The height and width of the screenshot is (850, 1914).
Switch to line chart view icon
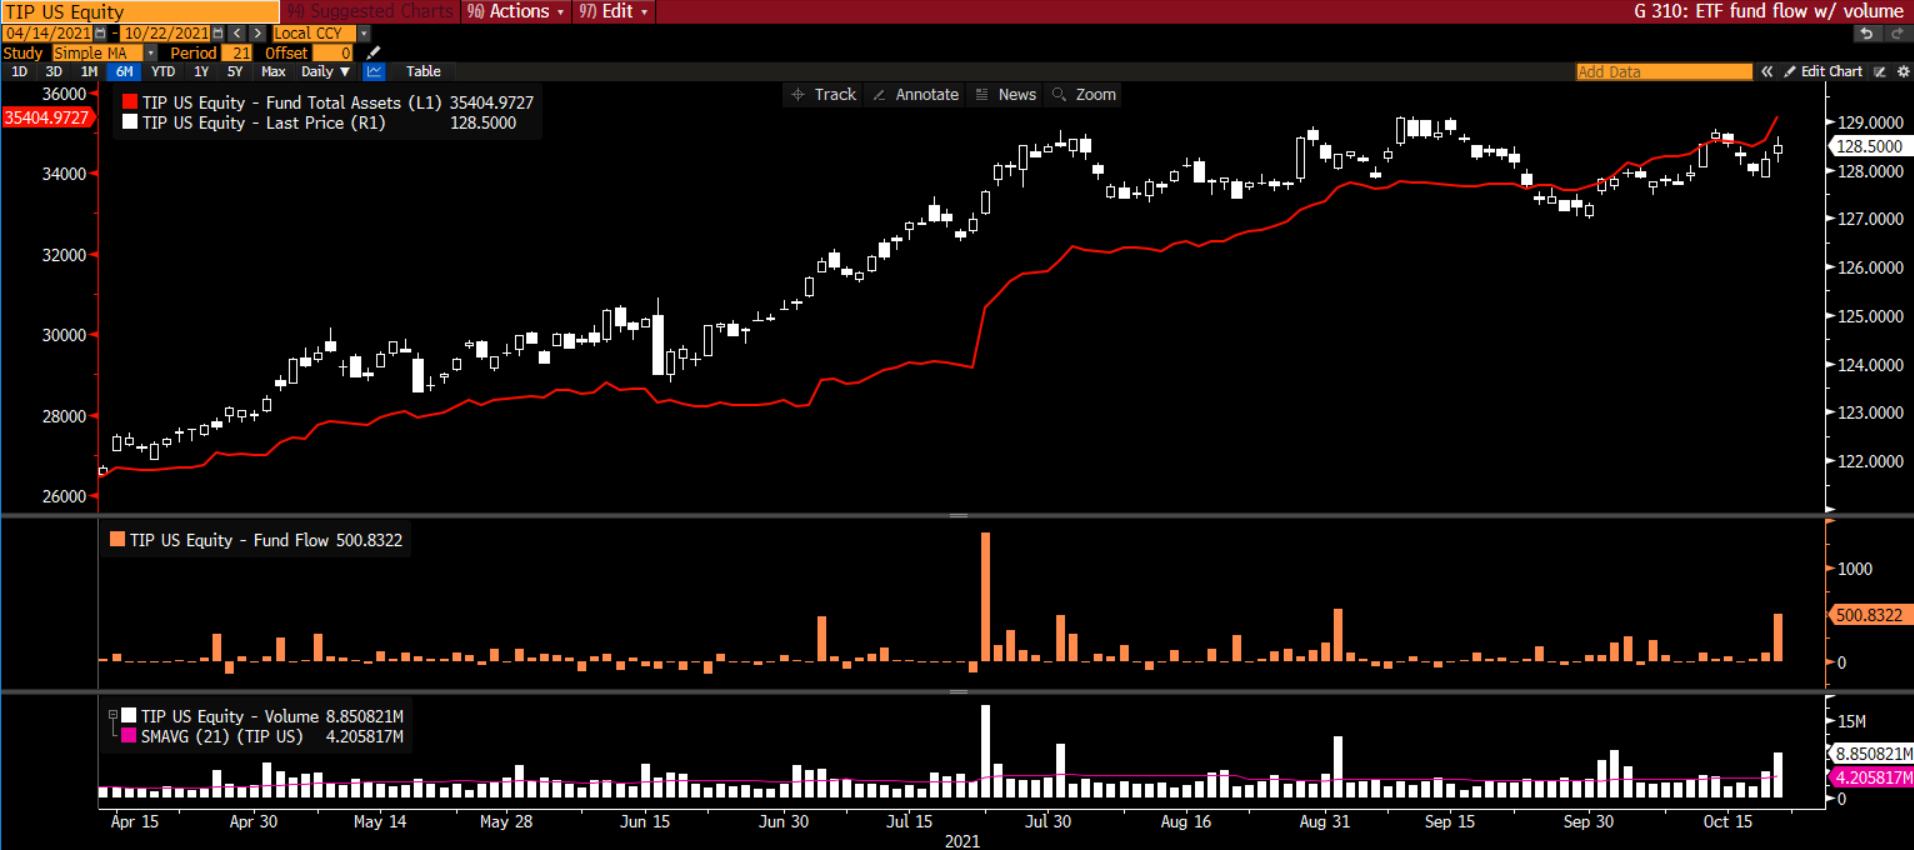click(x=374, y=71)
